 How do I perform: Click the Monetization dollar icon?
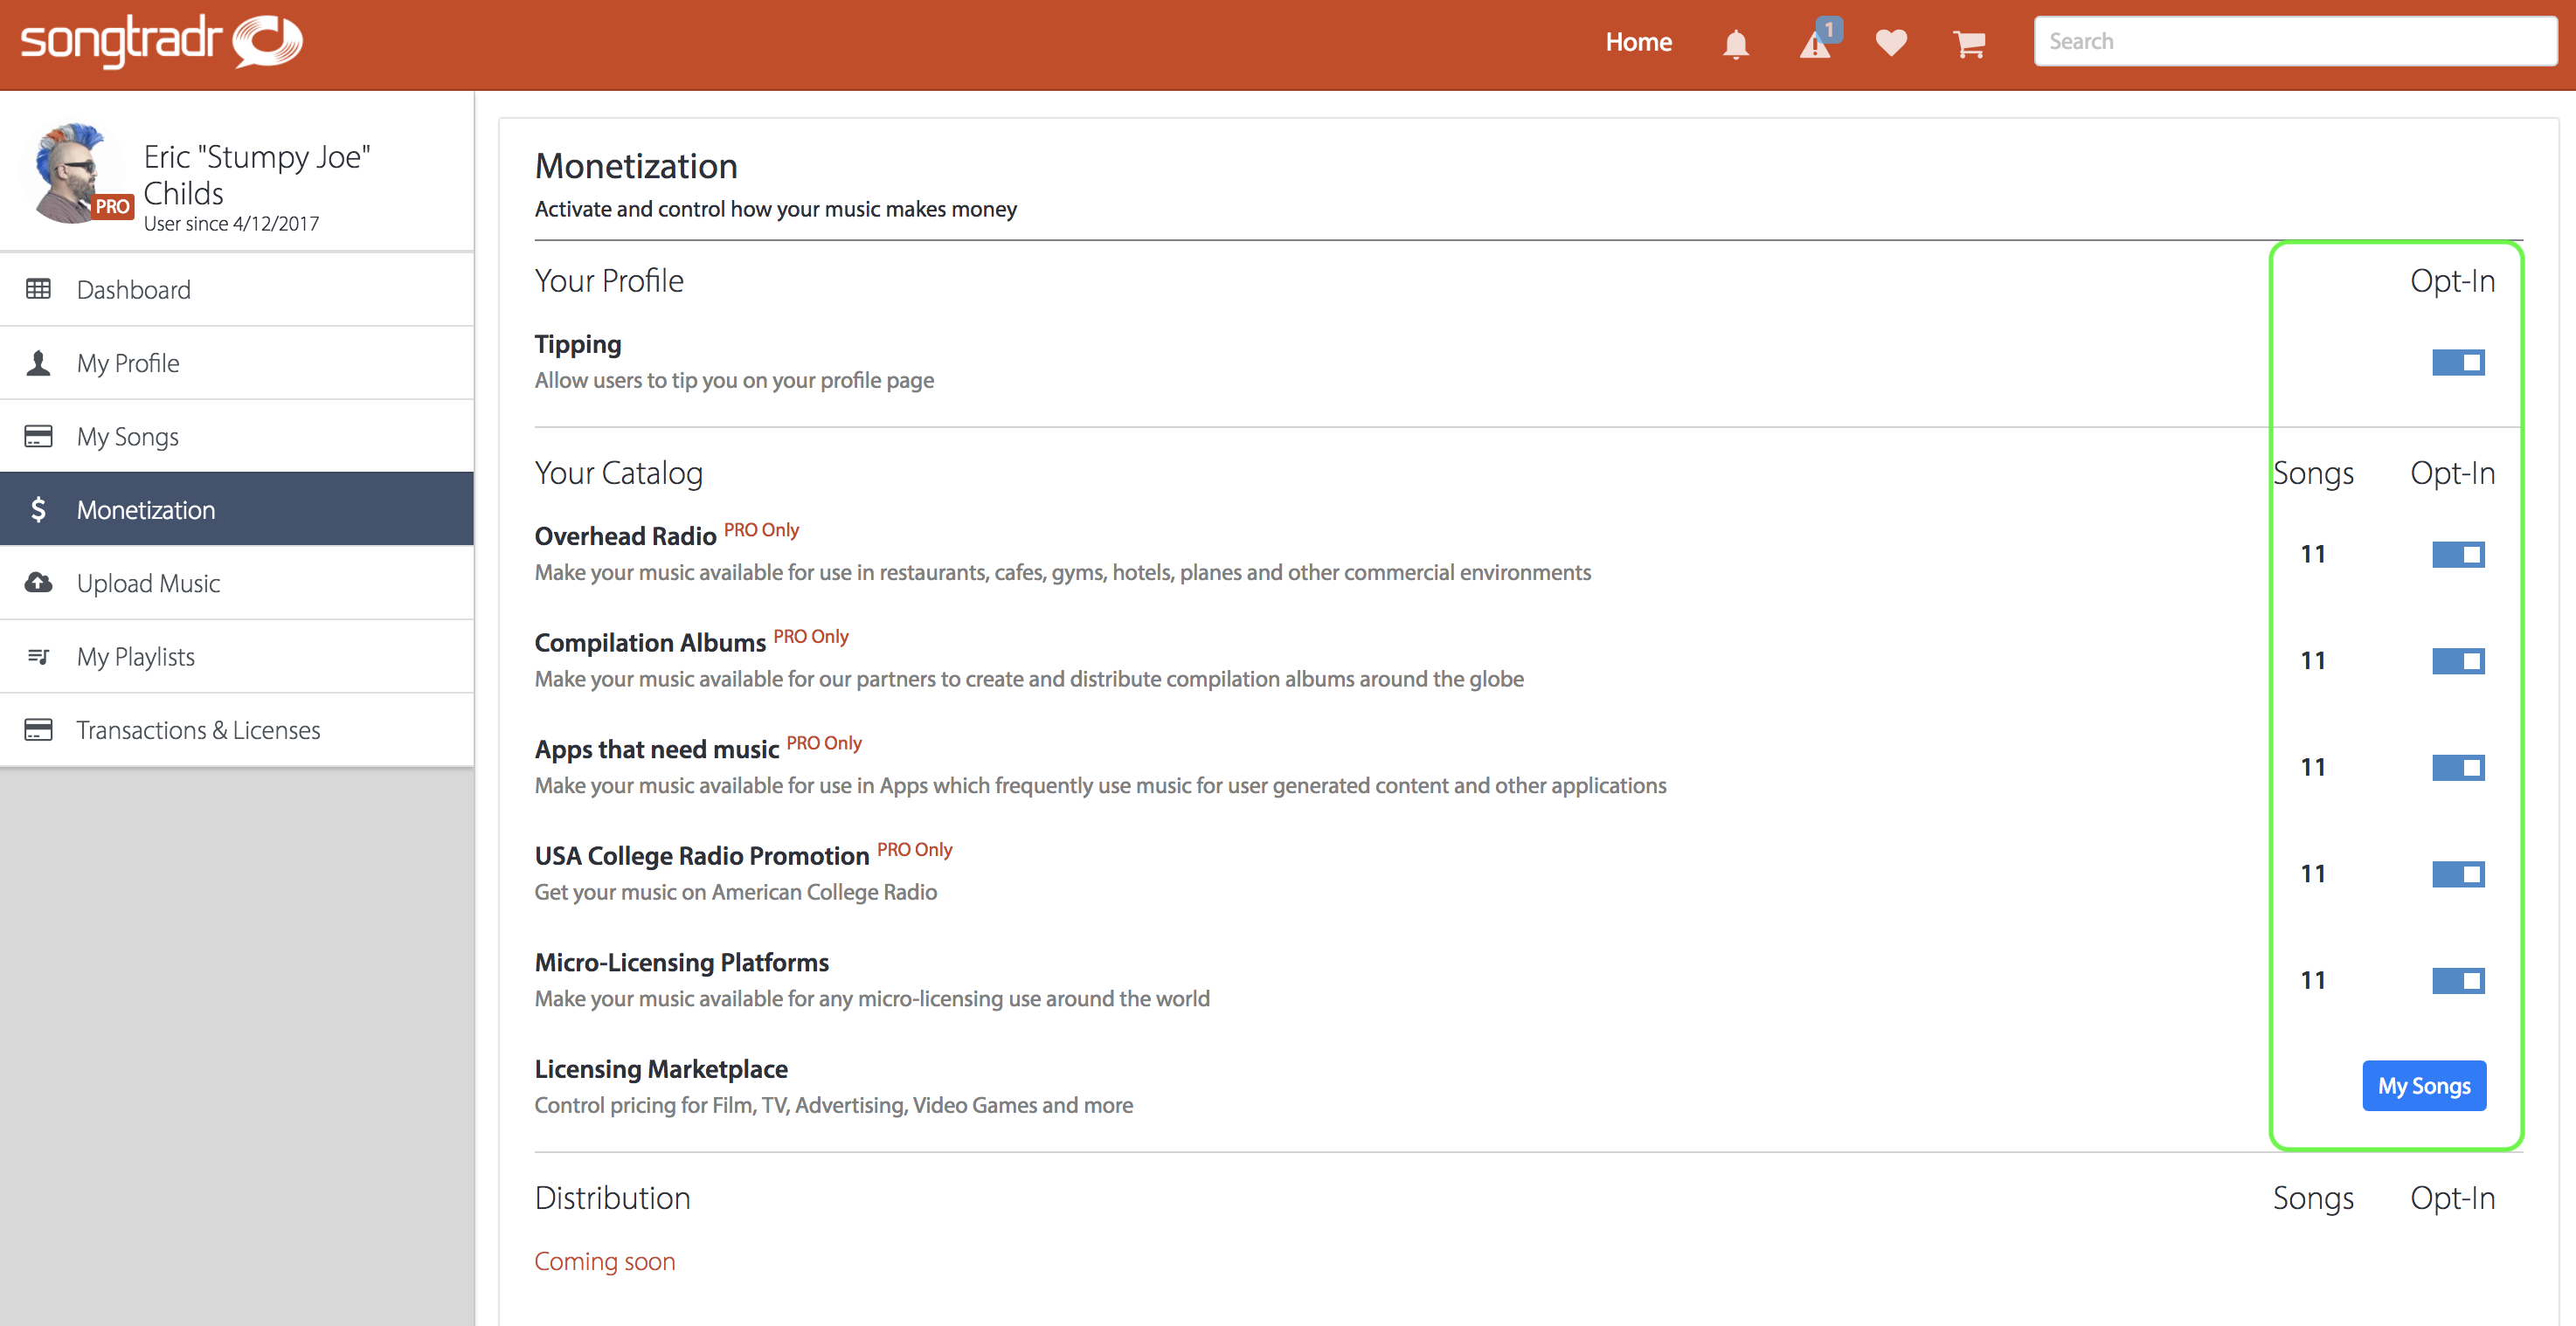click(x=38, y=509)
